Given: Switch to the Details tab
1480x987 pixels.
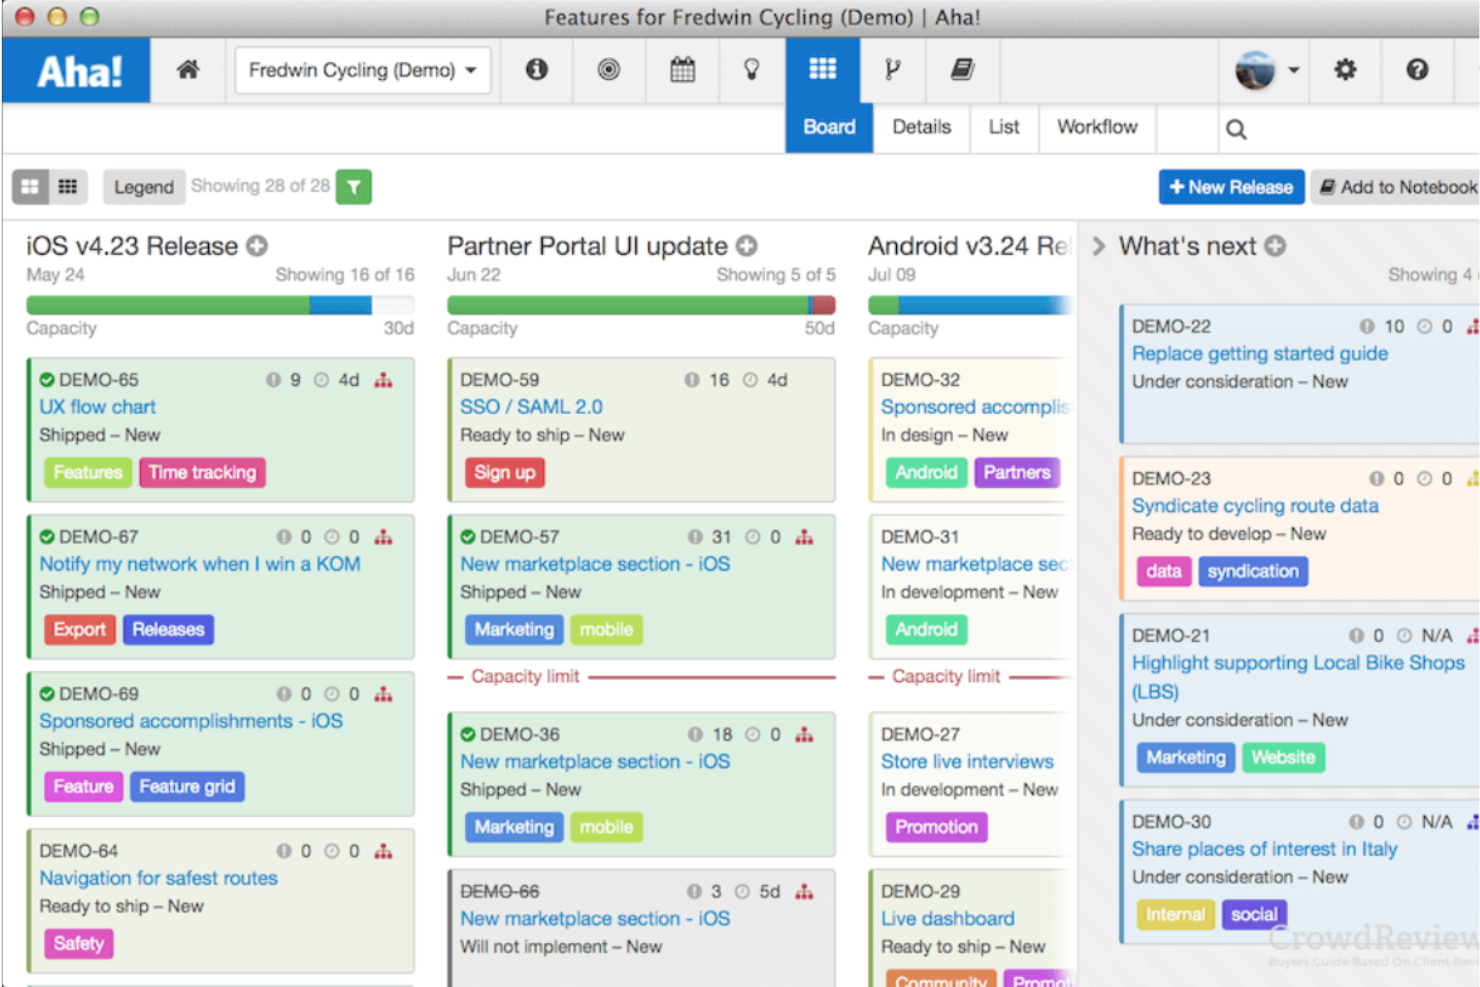Looking at the screenshot, I should tap(922, 127).
